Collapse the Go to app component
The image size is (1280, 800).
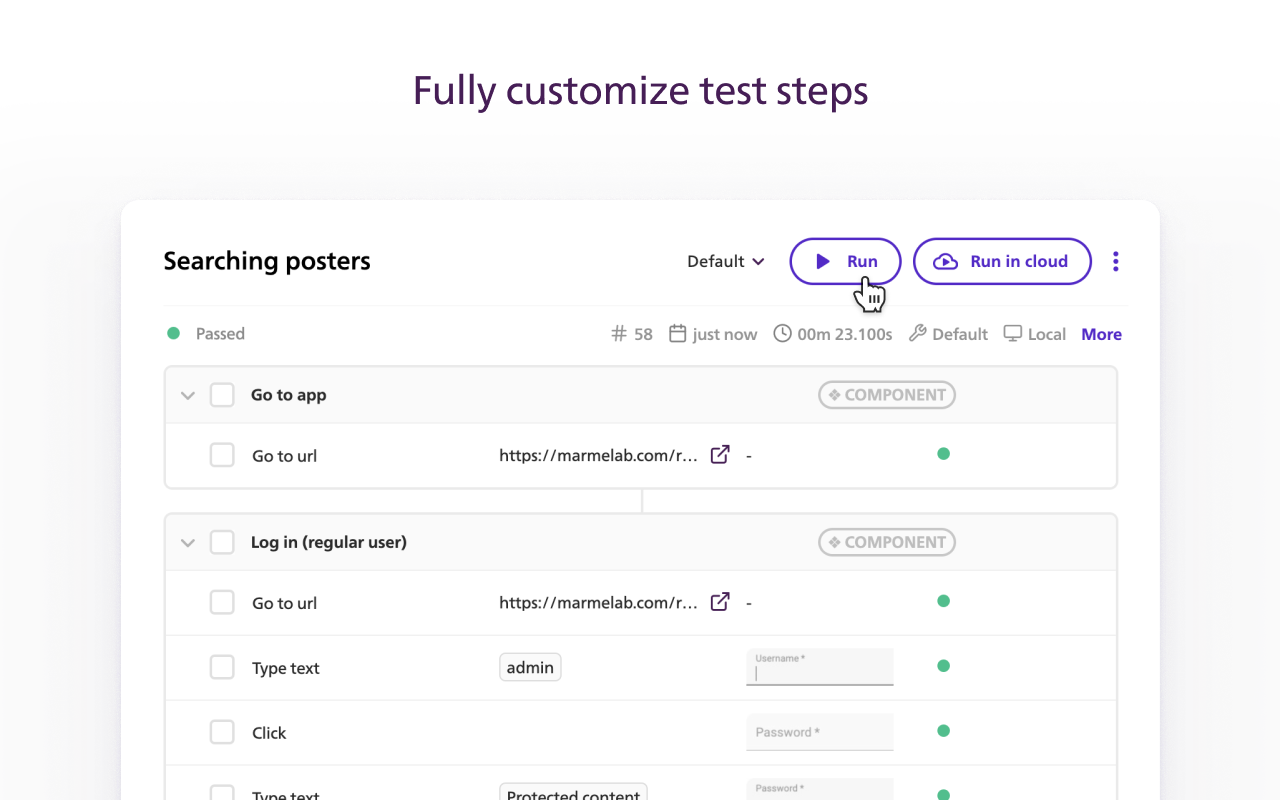(187, 394)
